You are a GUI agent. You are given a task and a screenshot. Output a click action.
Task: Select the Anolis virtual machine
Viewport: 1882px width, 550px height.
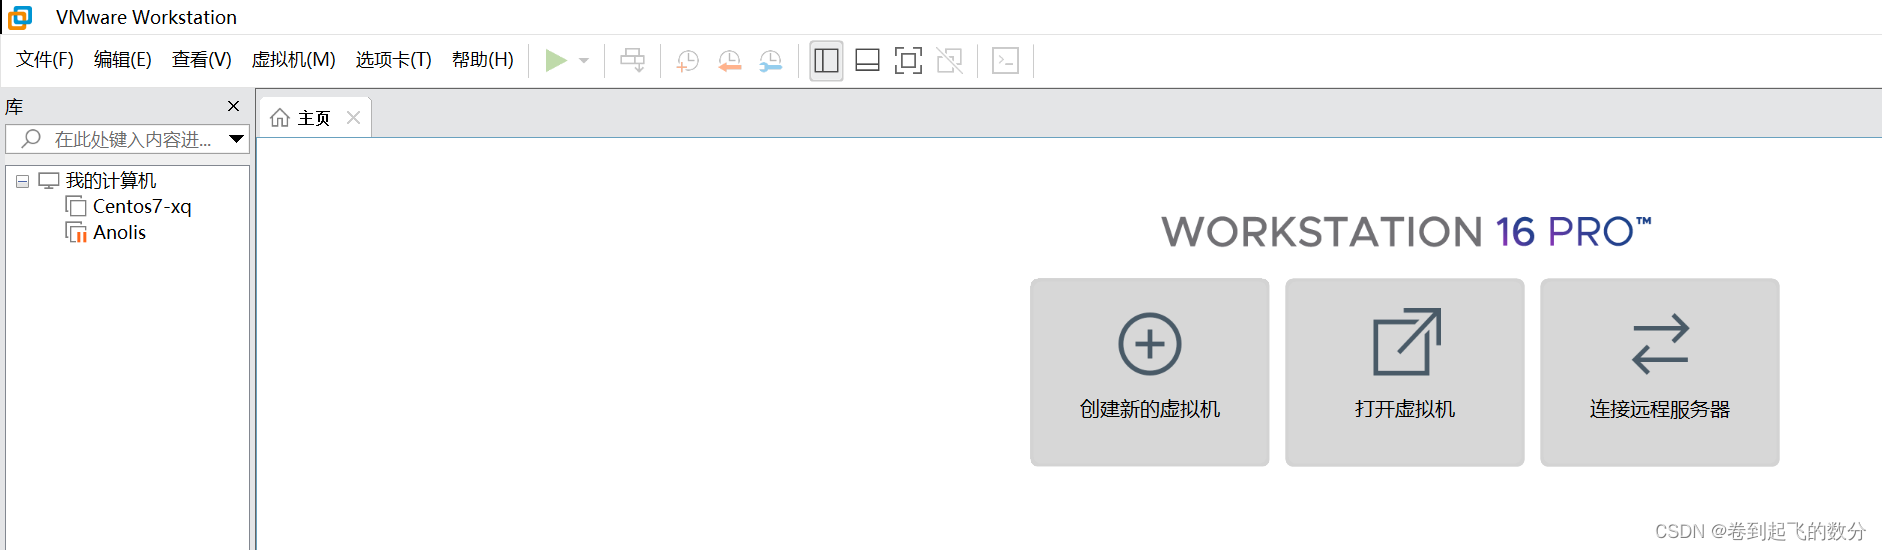click(x=119, y=233)
